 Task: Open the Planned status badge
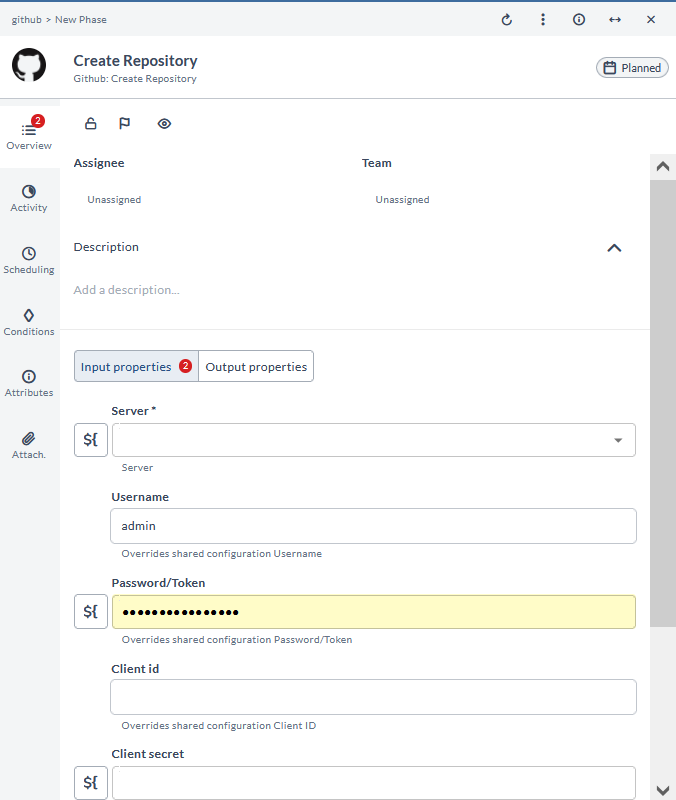click(x=632, y=68)
